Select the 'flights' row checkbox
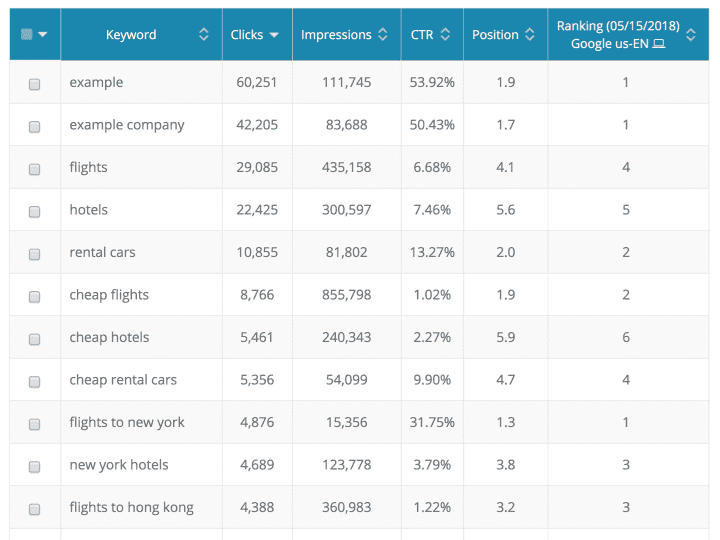Image resolution: width=720 pixels, height=540 pixels. click(35, 169)
